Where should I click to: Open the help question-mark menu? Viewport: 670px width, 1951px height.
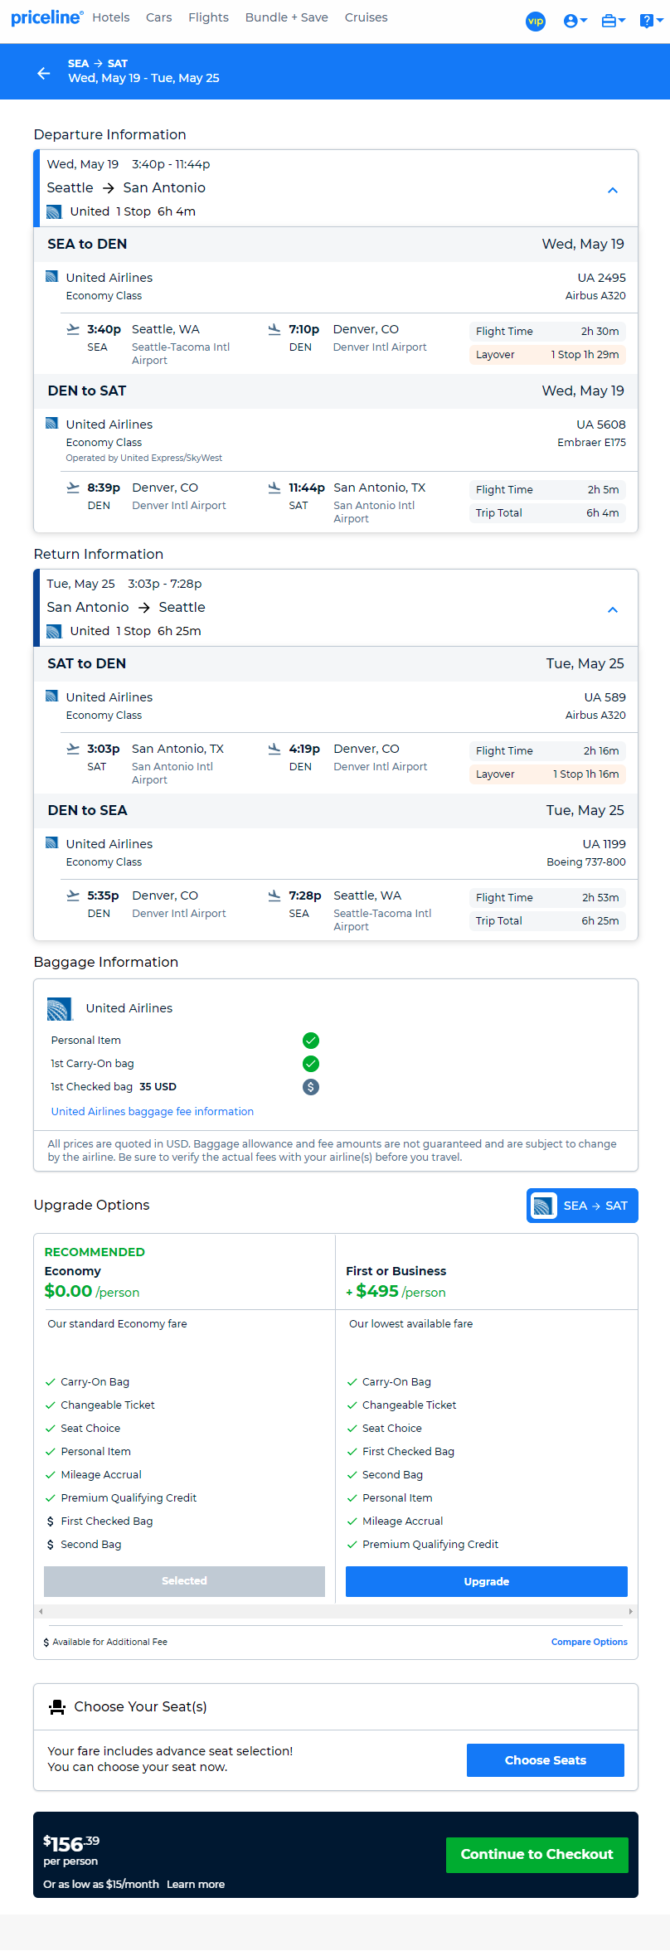pos(650,21)
